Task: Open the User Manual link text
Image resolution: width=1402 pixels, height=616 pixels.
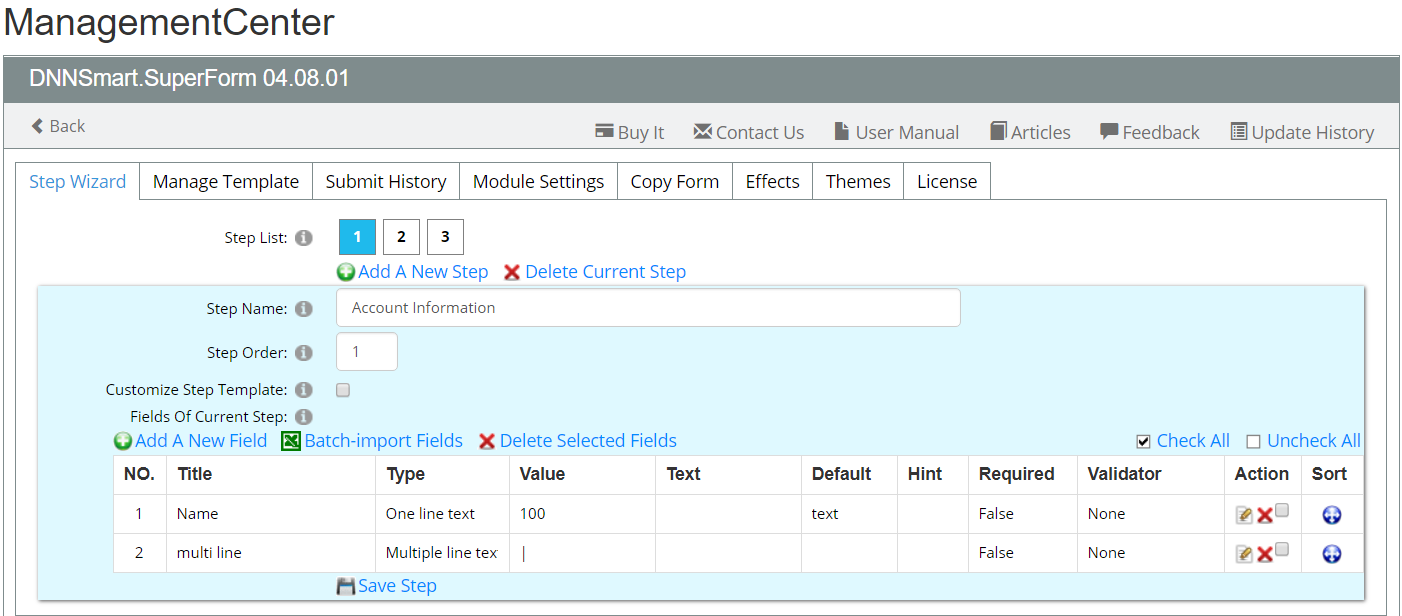Action: 907,133
